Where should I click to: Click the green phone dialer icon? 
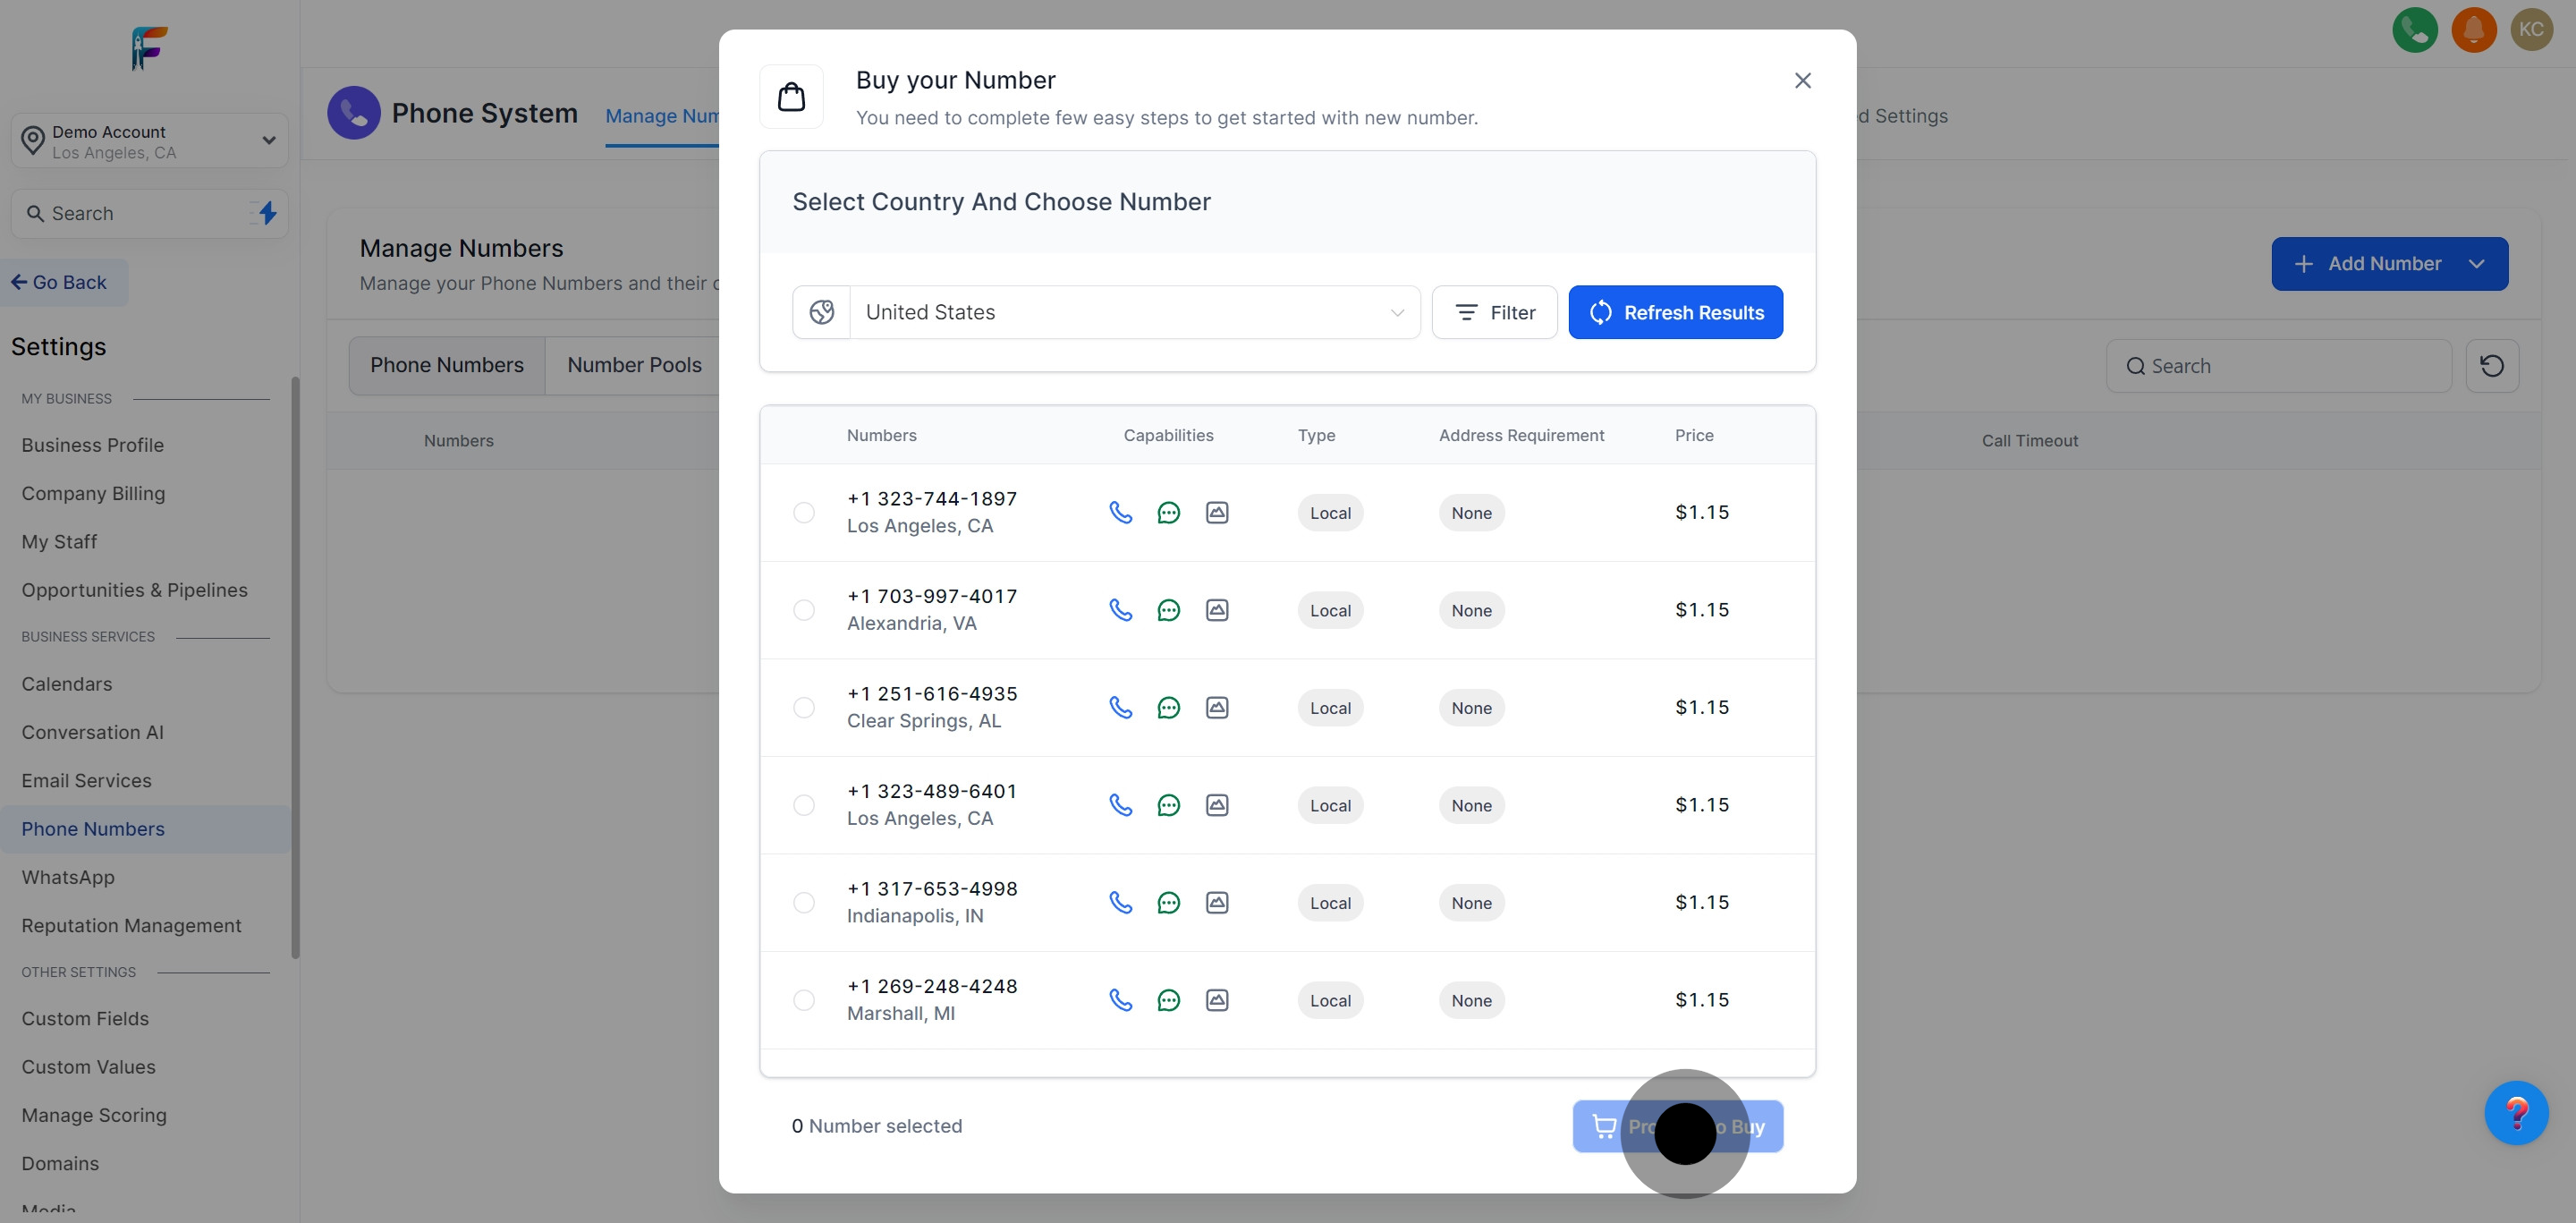tap(2414, 29)
